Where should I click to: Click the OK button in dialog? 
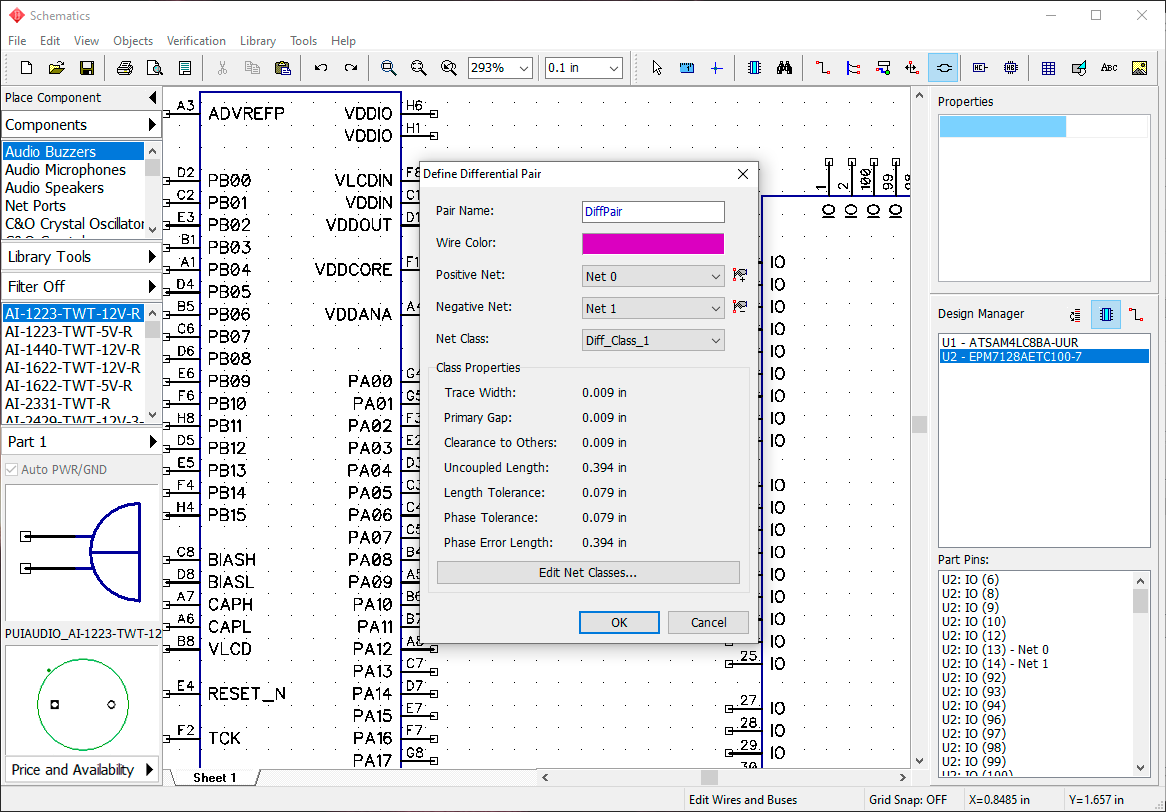[619, 622]
